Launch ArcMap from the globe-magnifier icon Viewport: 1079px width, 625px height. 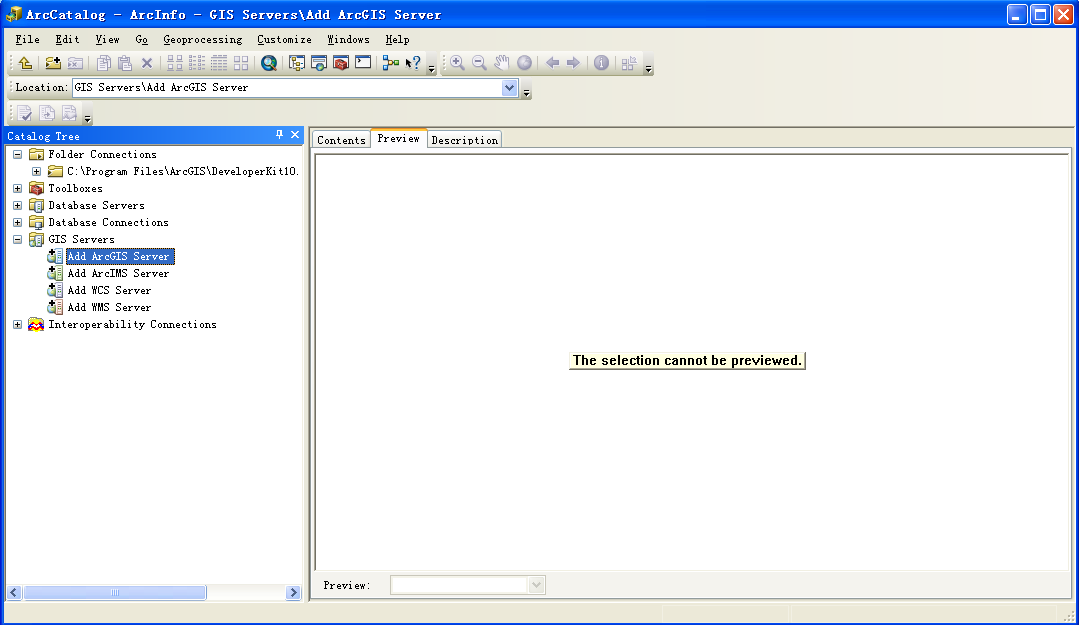269,63
